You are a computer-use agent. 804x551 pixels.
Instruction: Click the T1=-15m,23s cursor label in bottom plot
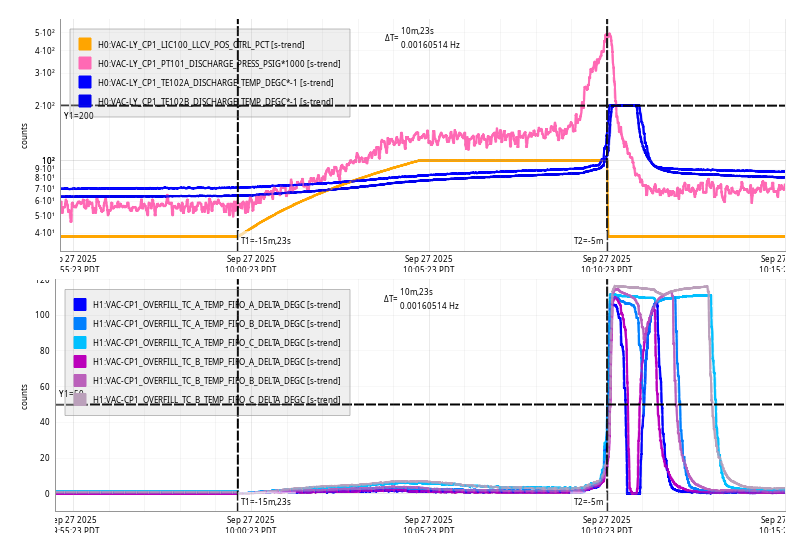[266, 501]
